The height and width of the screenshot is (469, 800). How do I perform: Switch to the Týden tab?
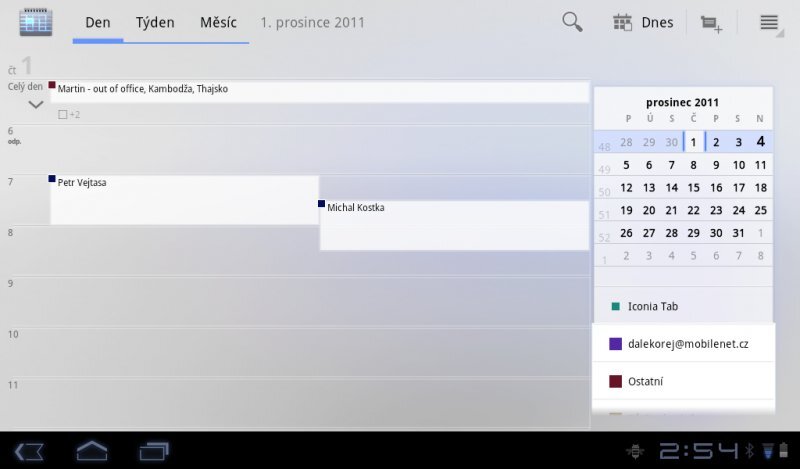[155, 23]
